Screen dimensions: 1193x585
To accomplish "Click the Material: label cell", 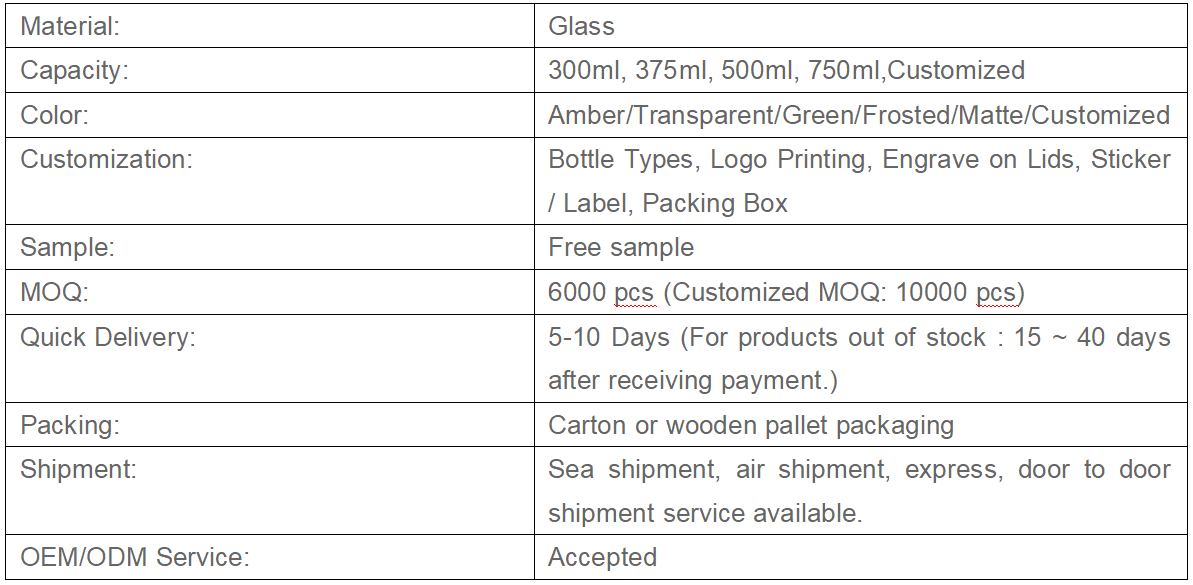I will pyautogui.click(x=269, y=26).
